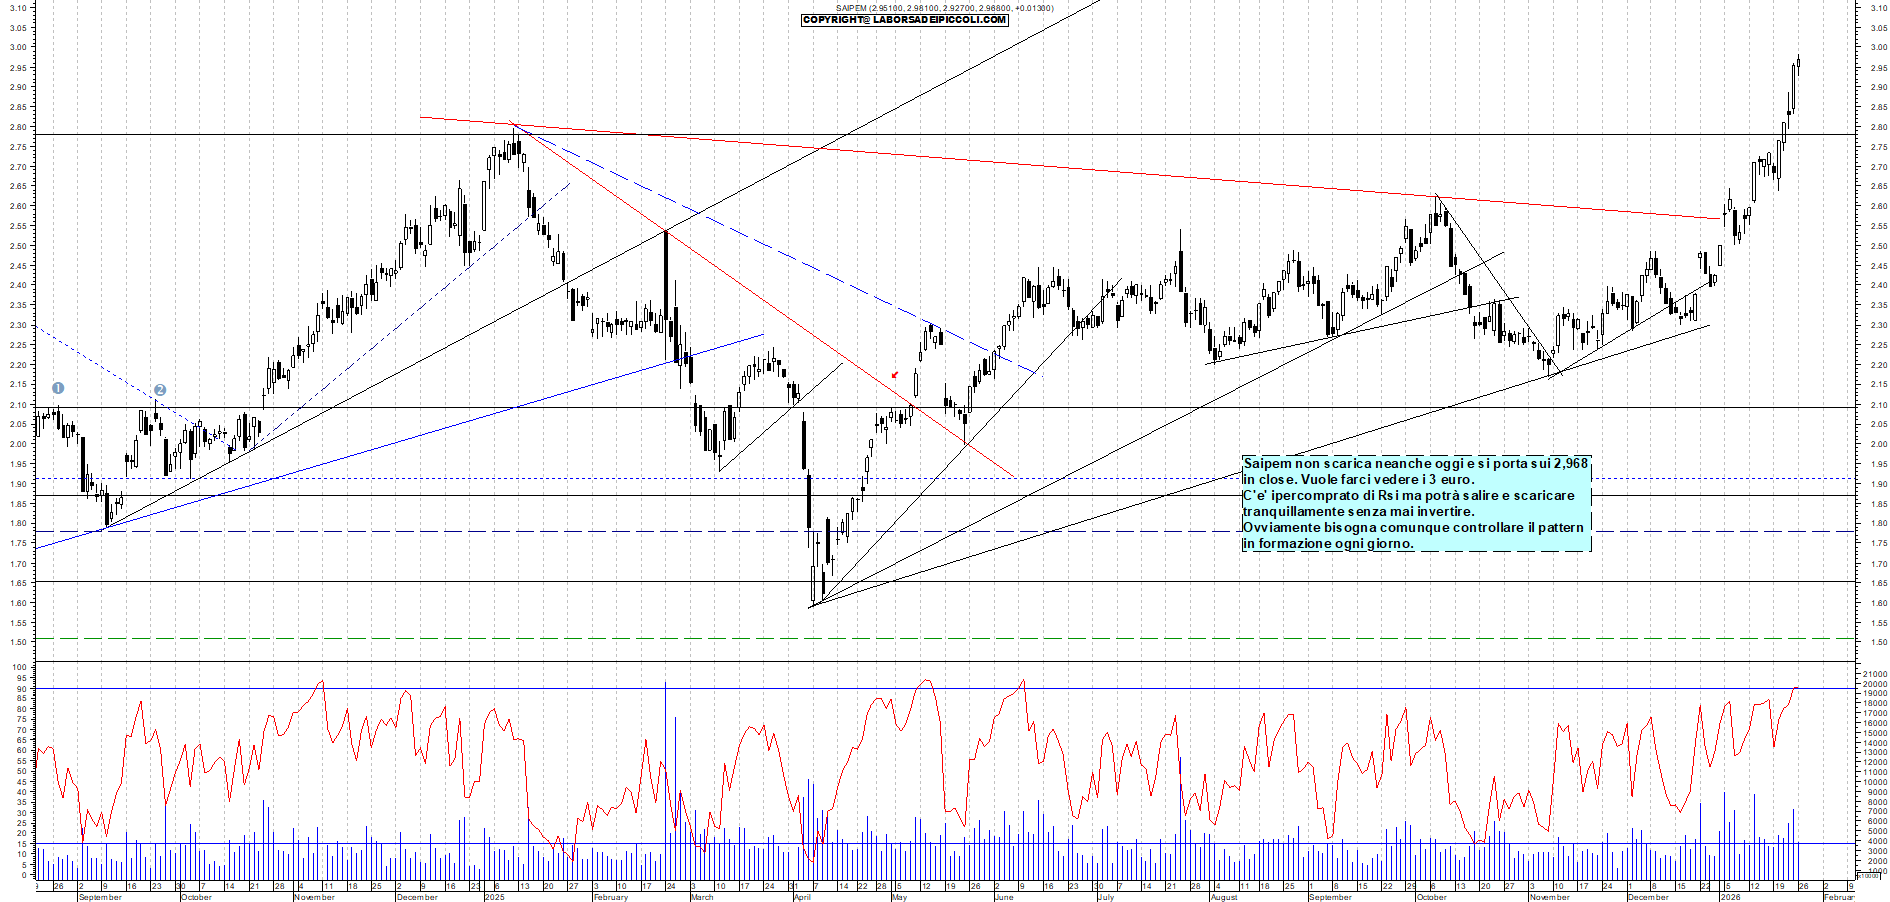The height and width of the screenshot is (902, 1890).
Task: Click the latest candlestick at chart top right
Action: click(1798, 63)
